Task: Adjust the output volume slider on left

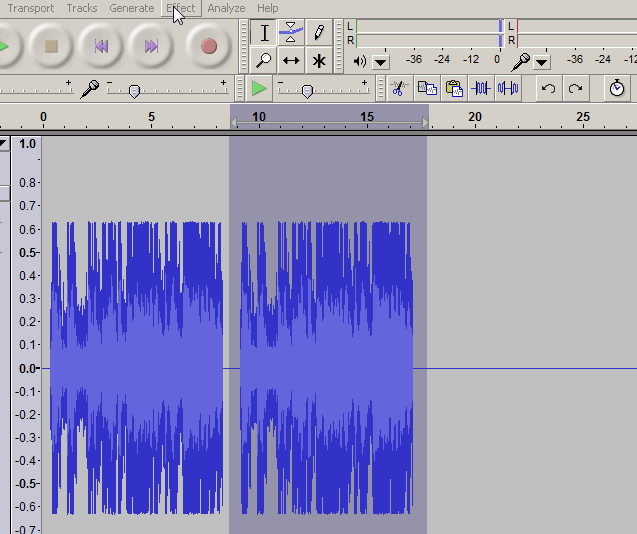Action: [x=37, y=89]
